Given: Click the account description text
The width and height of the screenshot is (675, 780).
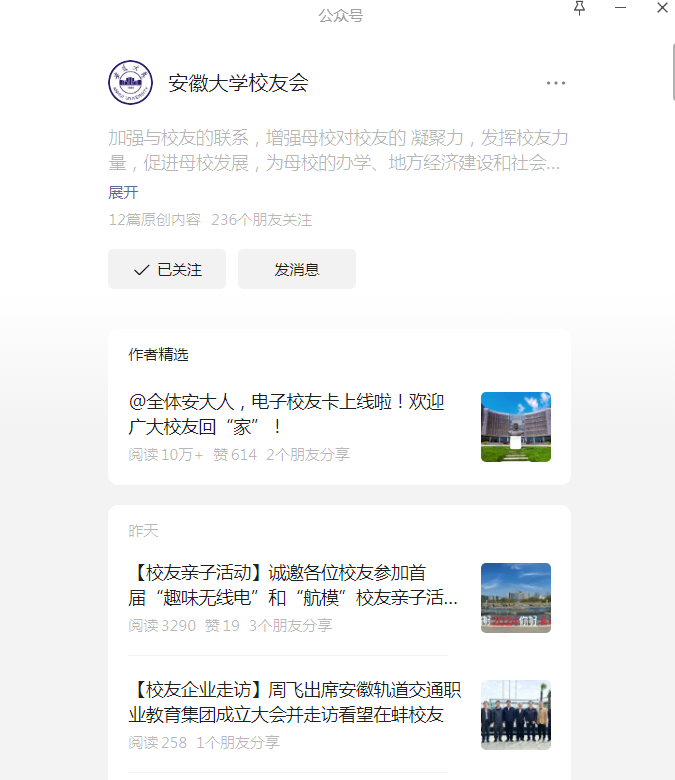Looking at the screenshot, I should pos(338,150).
